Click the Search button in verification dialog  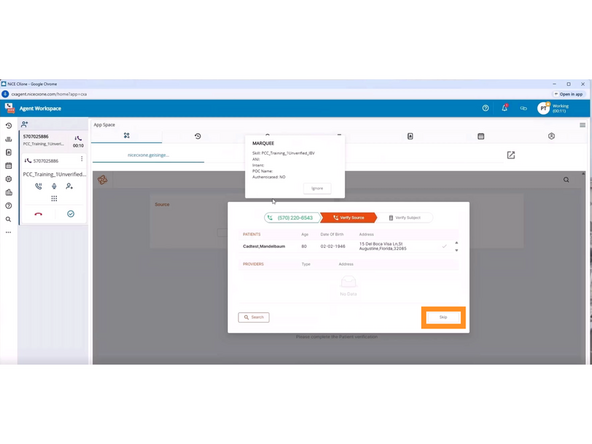[254, 318]
